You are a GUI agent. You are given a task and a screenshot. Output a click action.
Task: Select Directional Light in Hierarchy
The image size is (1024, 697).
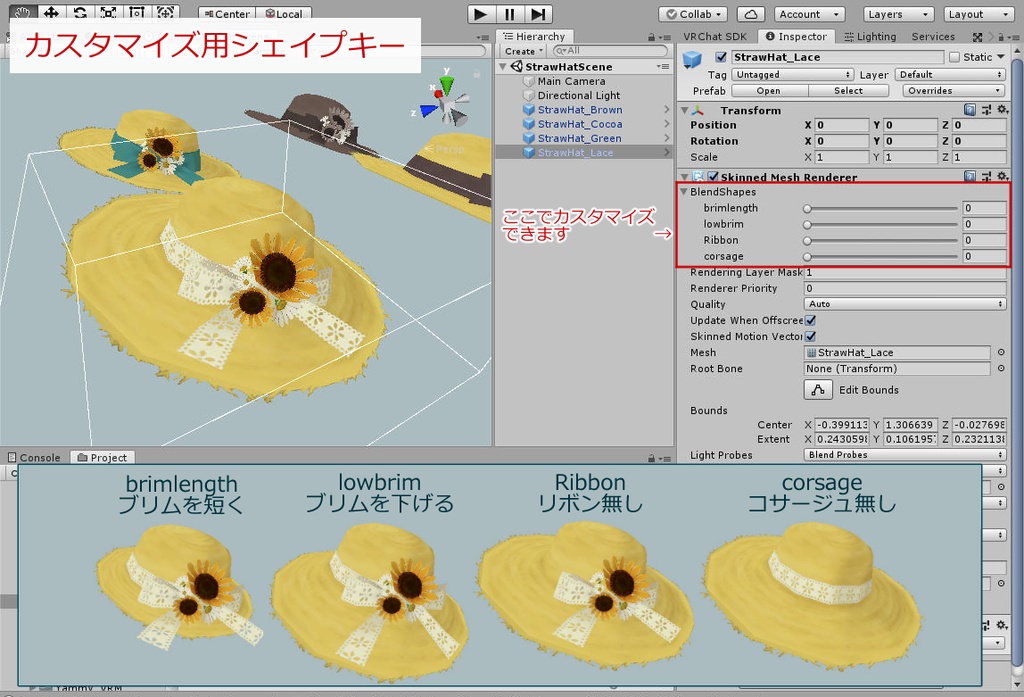pyautogui.click(x=579, y=95)
